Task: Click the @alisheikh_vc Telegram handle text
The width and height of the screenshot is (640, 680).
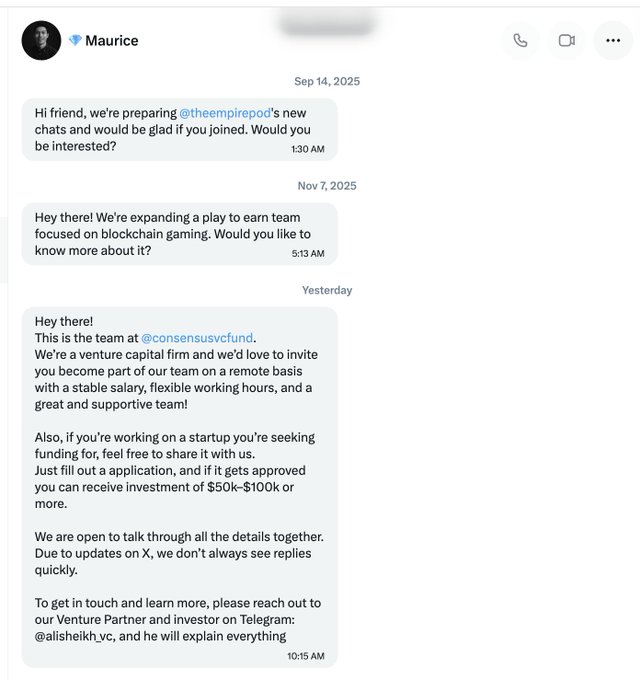Action: [x=76, y=636]
